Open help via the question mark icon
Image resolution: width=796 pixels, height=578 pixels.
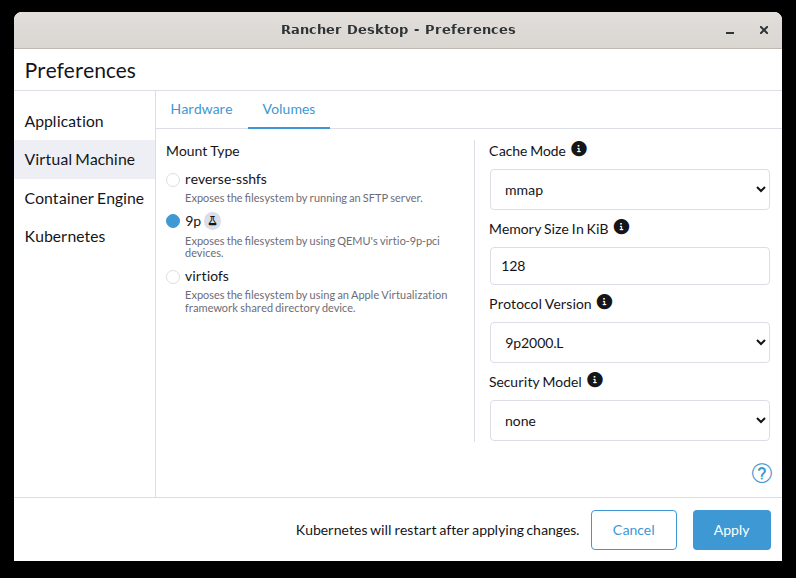pos(761,473)
